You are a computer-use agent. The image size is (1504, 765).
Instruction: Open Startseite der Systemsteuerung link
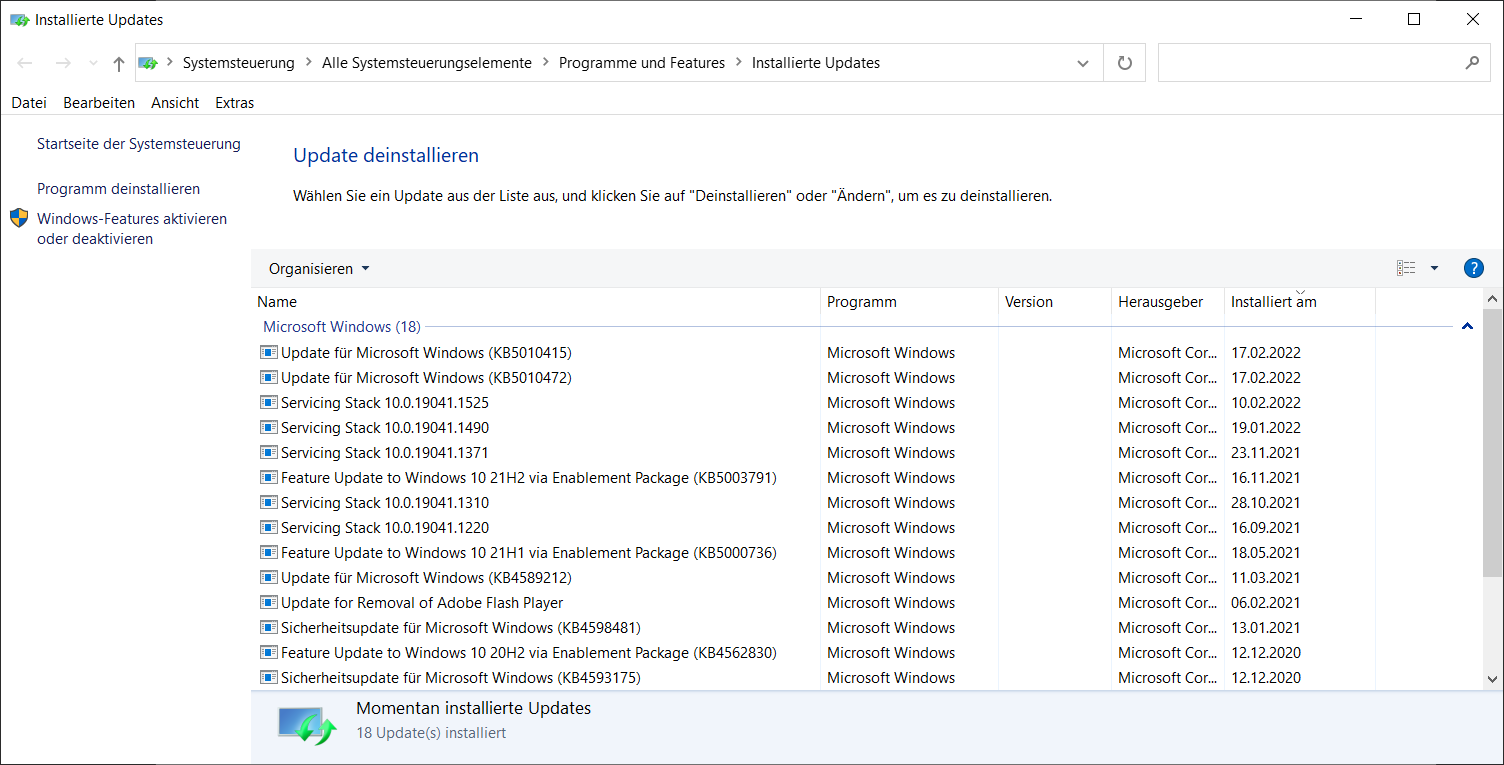point(139,144)
